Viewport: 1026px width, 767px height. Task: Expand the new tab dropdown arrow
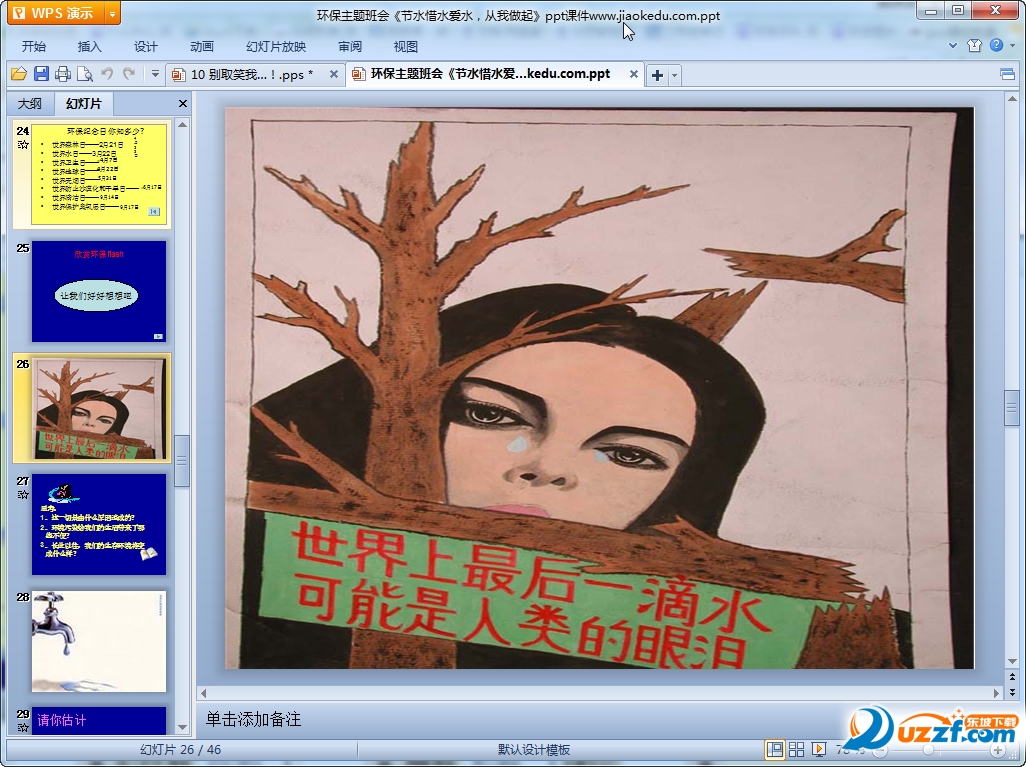(x=675, y=75)
